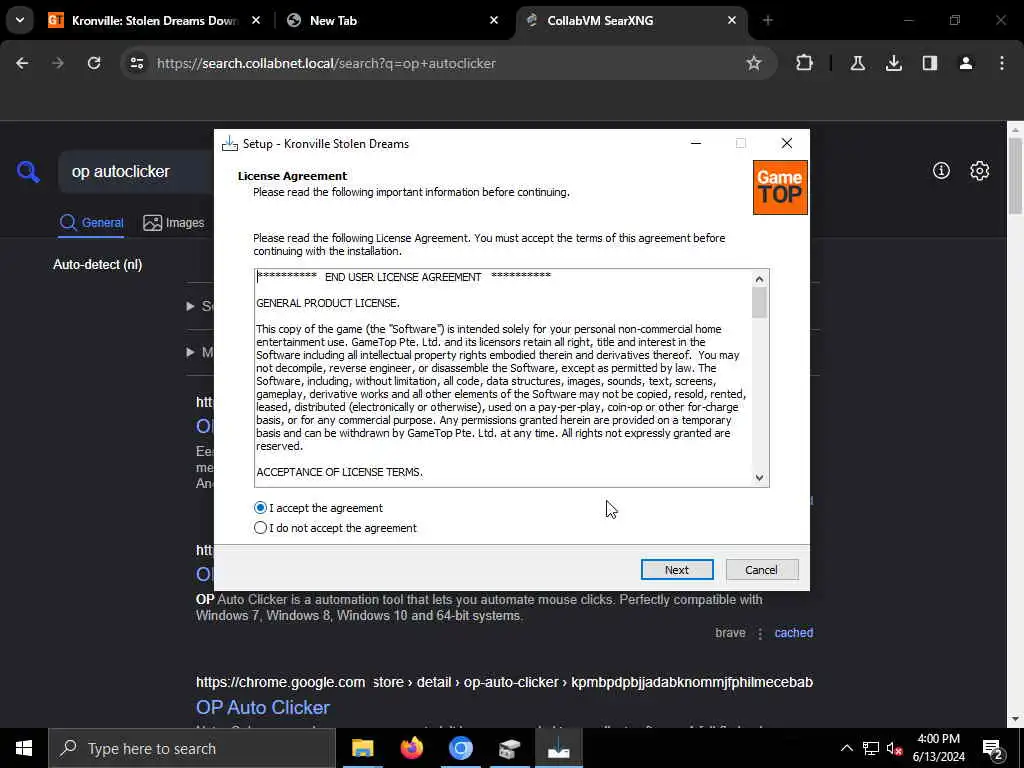Open Chrome Labs flask icon
Image resolution: width=1024 pixels, height=768 pixels.
tap(857, 63)
